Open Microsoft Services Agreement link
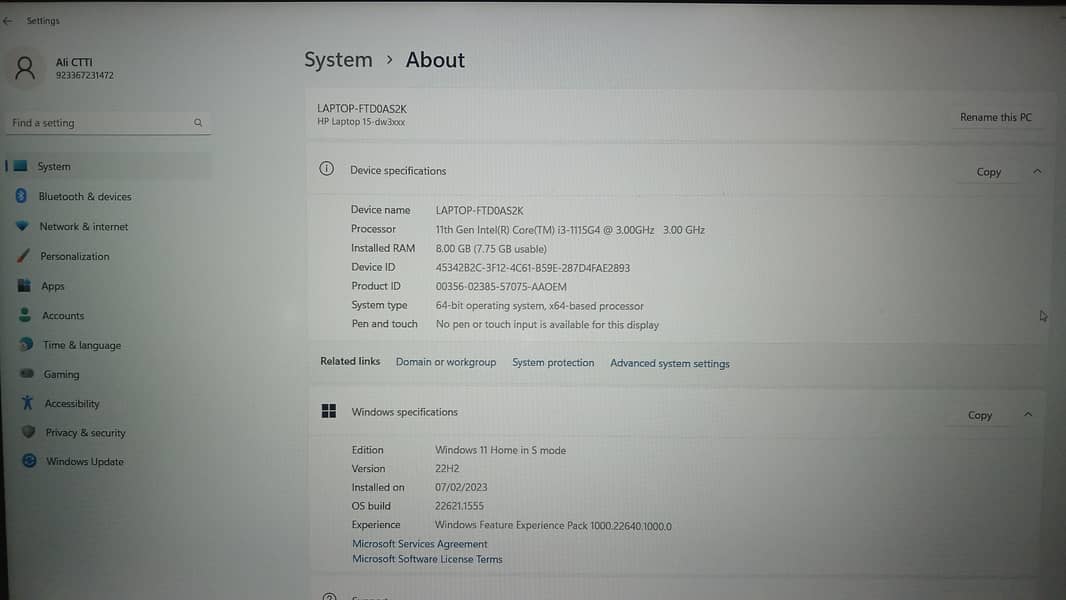This screenshot has width=1066, height=600. [419, 544]
